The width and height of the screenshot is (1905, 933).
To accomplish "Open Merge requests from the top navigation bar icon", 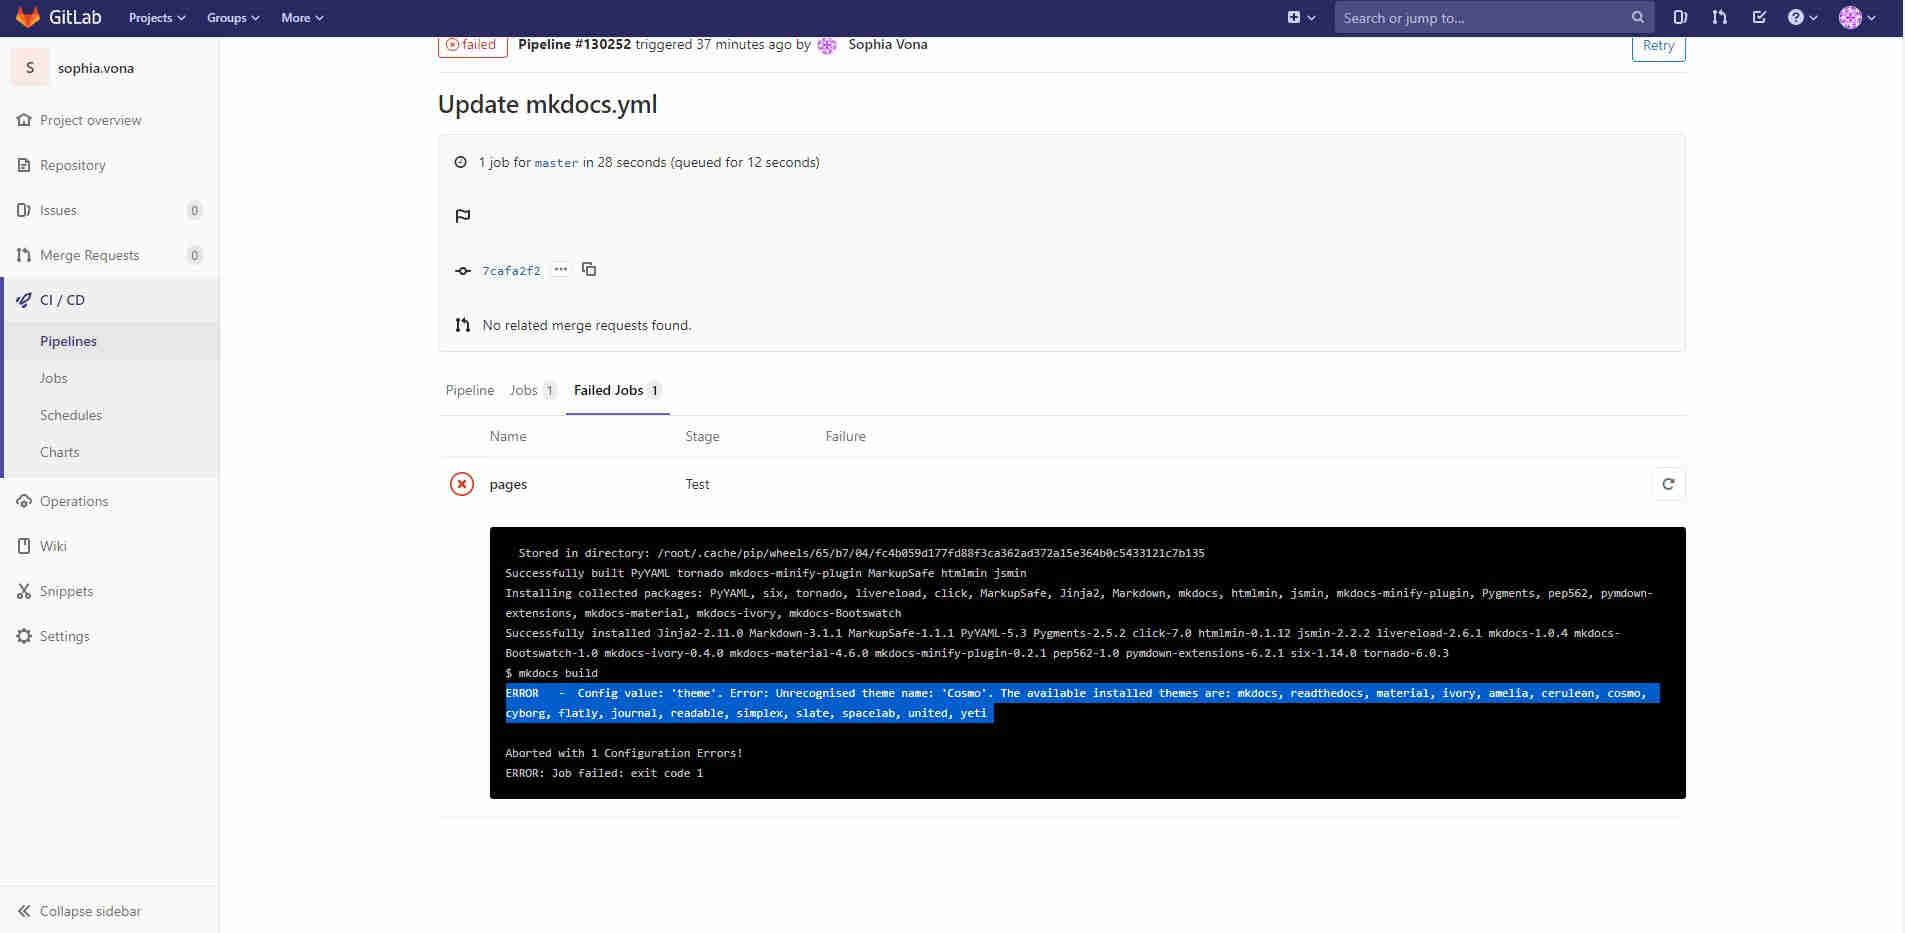I will coord(1719,17).
